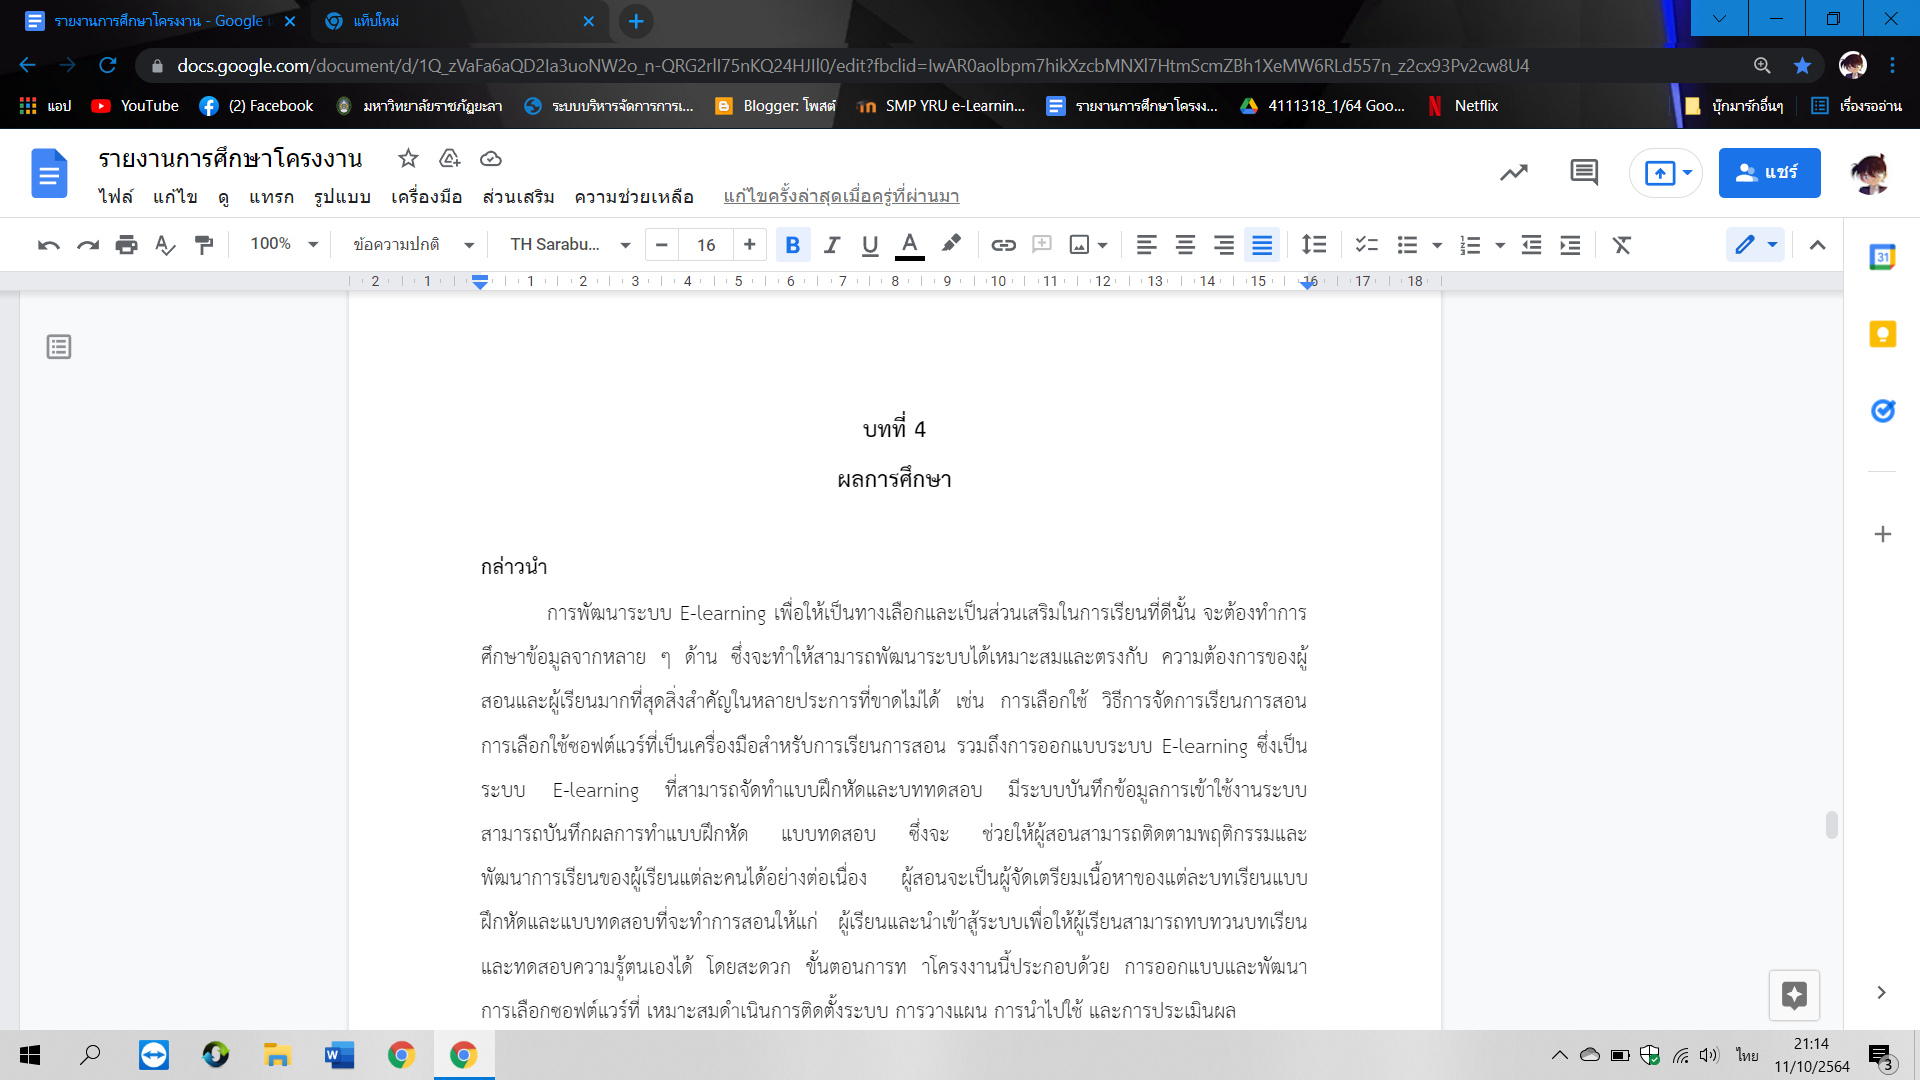The width and height of the screenshot is (1920, 1080).
Task: Insert a checklist
Action: click(x=1367, y=245)
